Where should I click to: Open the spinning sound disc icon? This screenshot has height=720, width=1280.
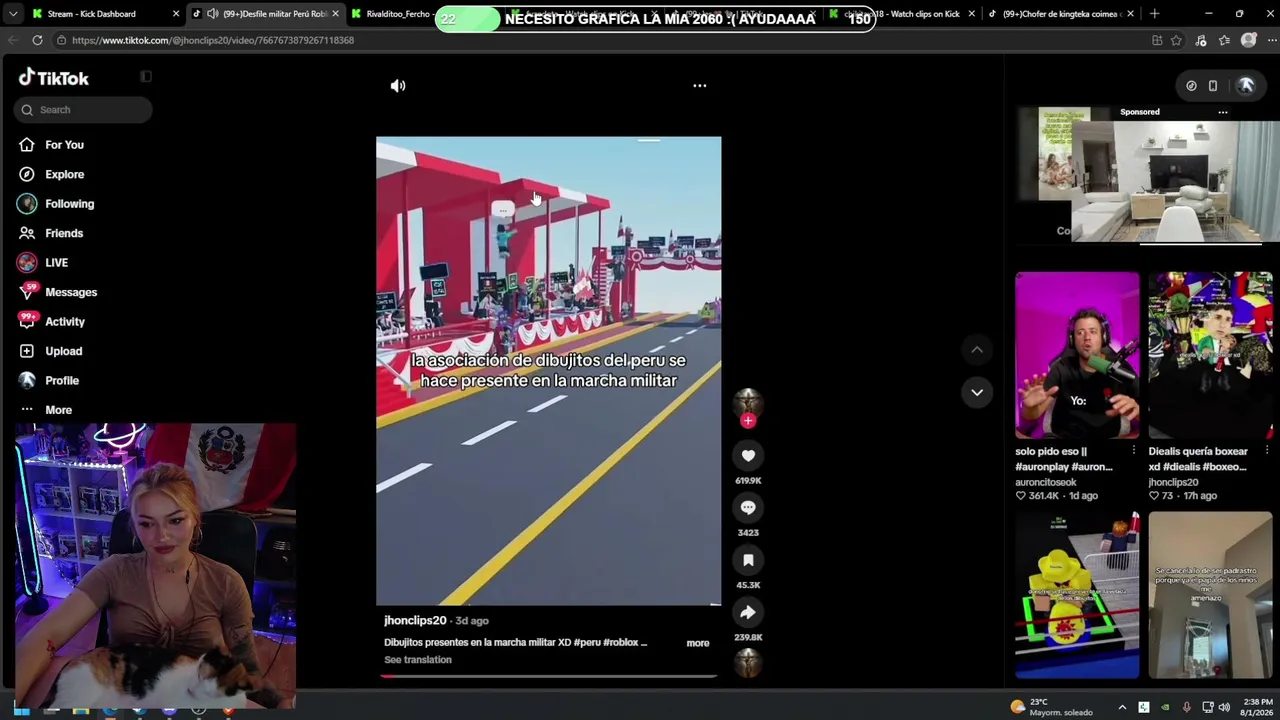(748, 662)
